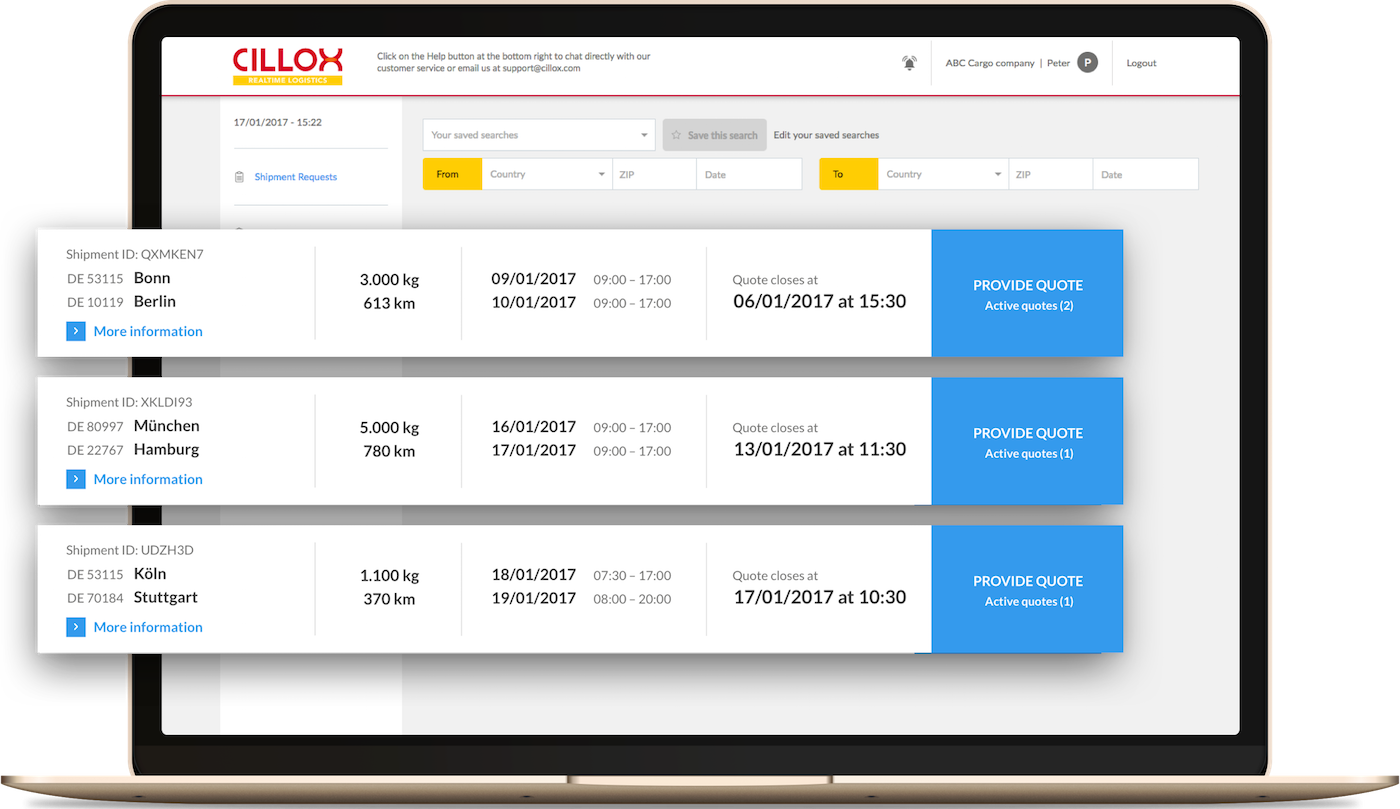Toggle the From filter button
This screenshot has width=1400, height=809.
(452, 173)
